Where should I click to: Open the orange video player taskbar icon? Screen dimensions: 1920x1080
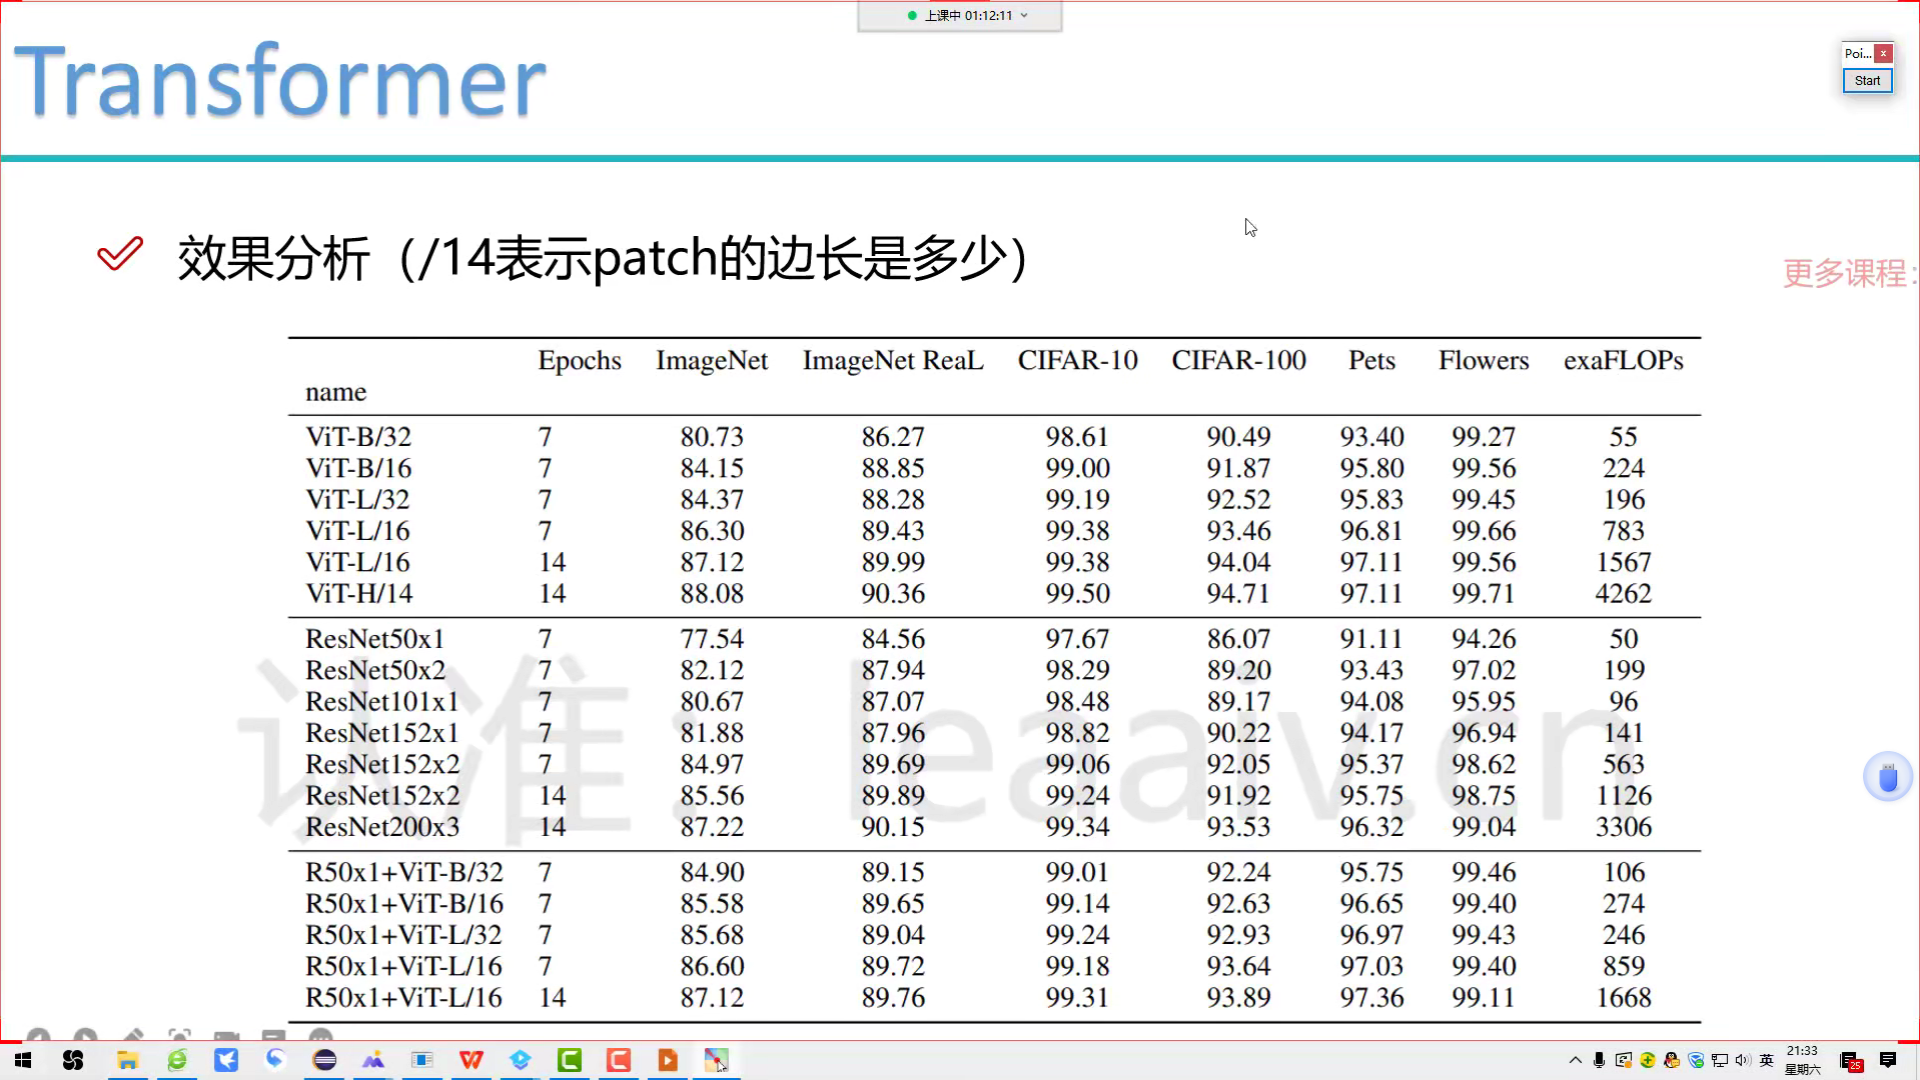(x=667, y=1060)
